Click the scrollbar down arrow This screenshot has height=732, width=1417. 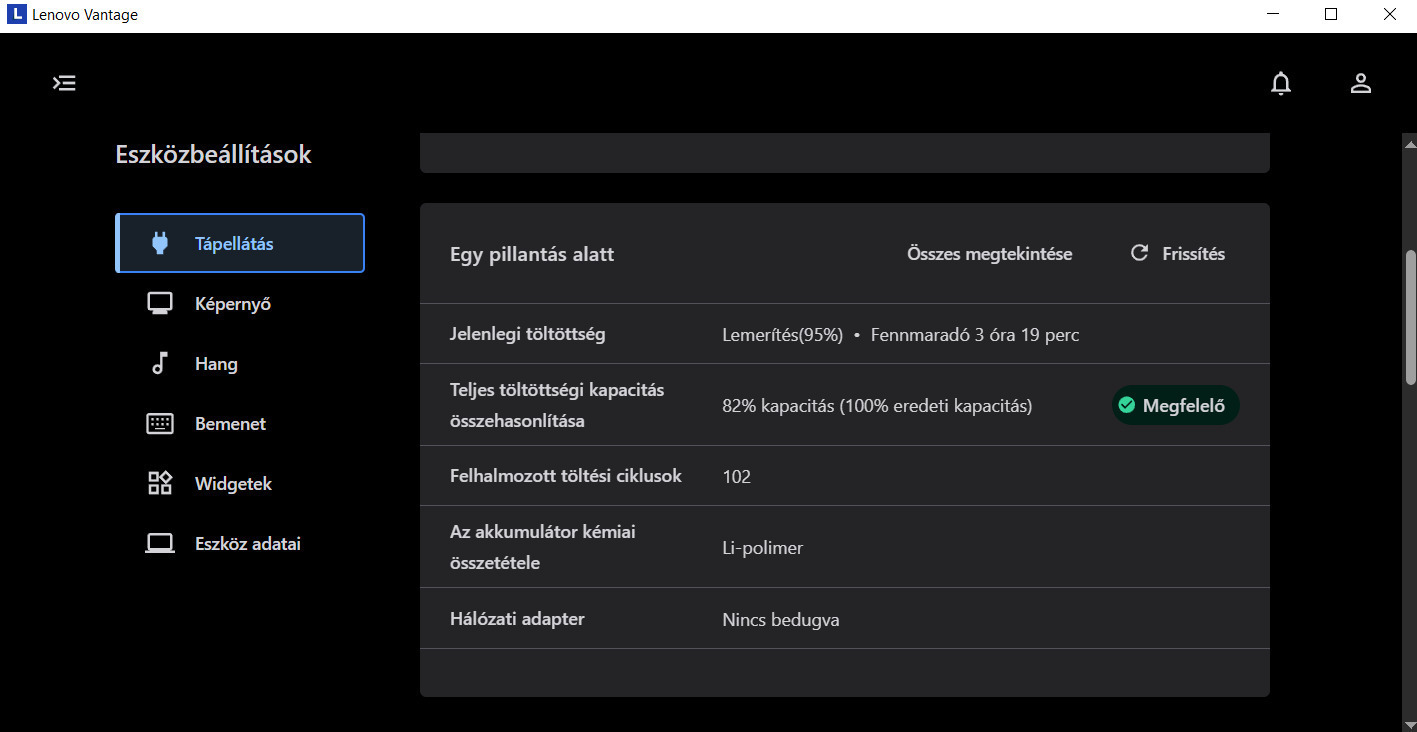1410,724
